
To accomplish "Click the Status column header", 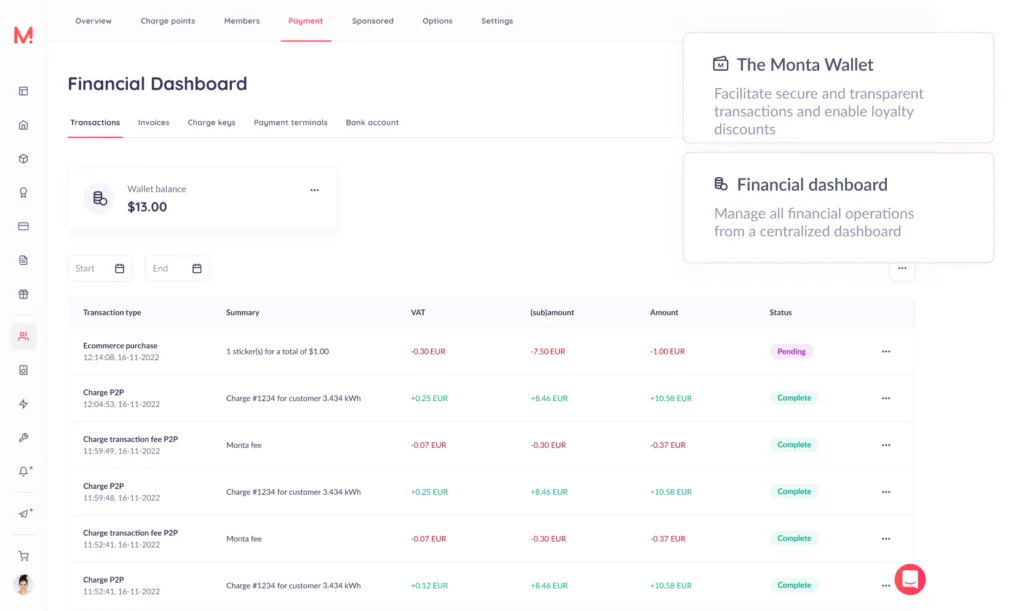I will [x=780, y=313].
